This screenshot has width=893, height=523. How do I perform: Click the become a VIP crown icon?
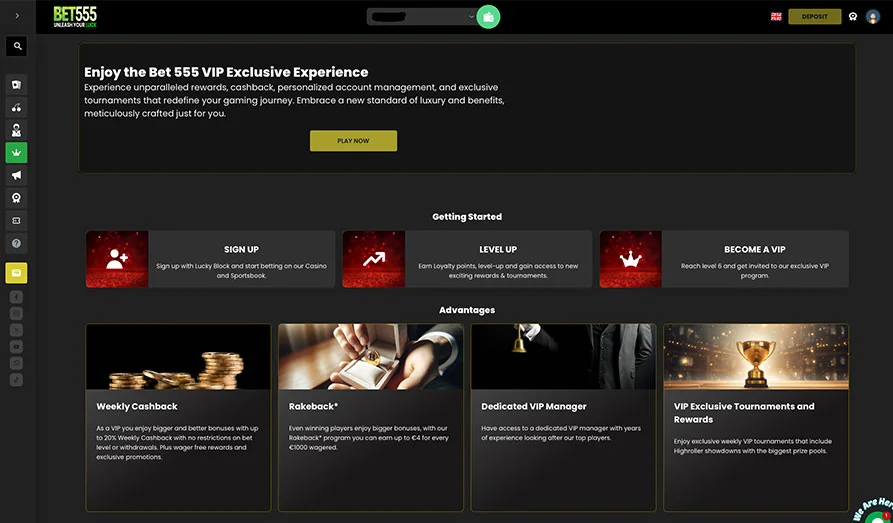(x=630, y=259)
